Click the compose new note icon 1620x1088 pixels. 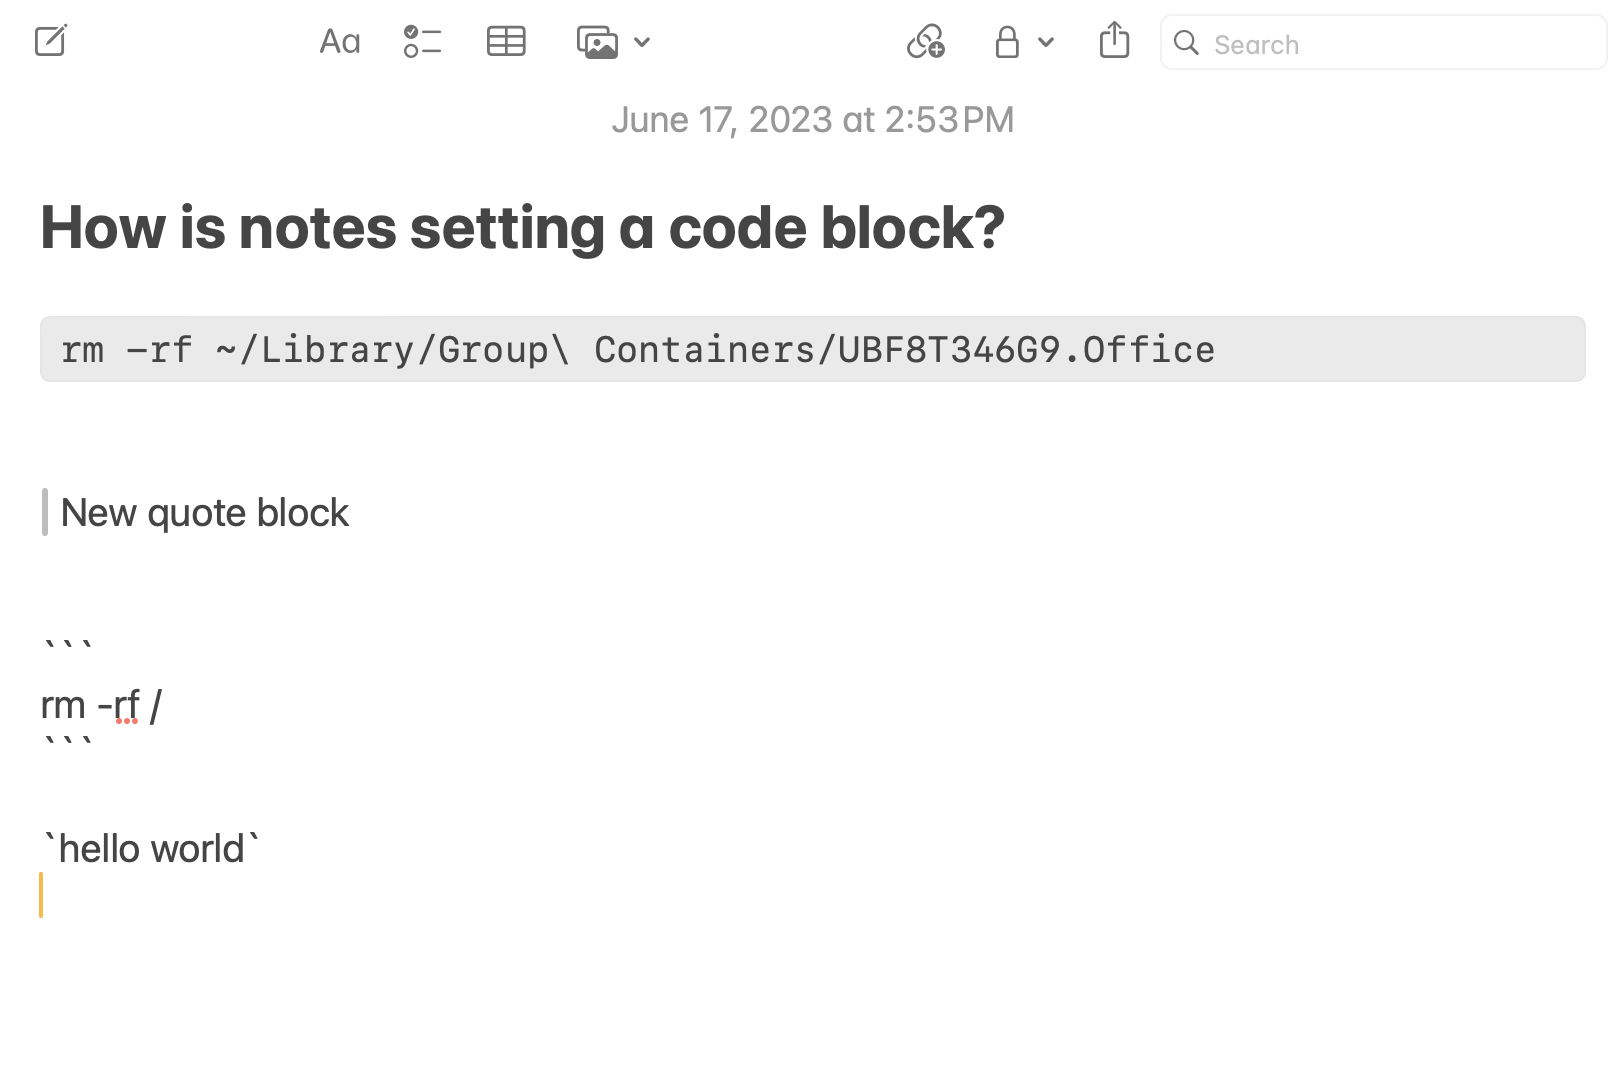(x=50, y=41)
